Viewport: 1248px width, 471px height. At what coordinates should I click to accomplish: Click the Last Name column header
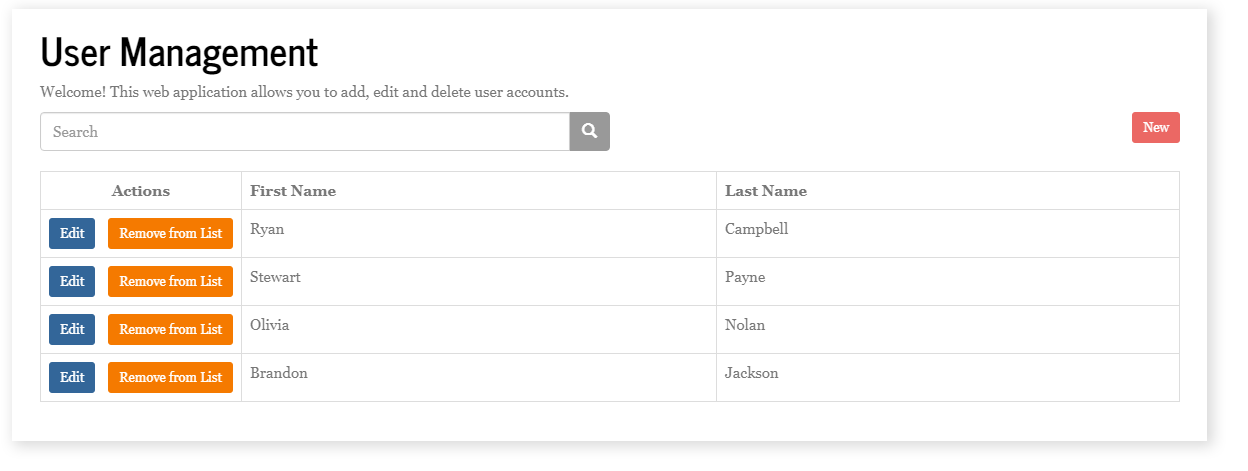[765, 191]
